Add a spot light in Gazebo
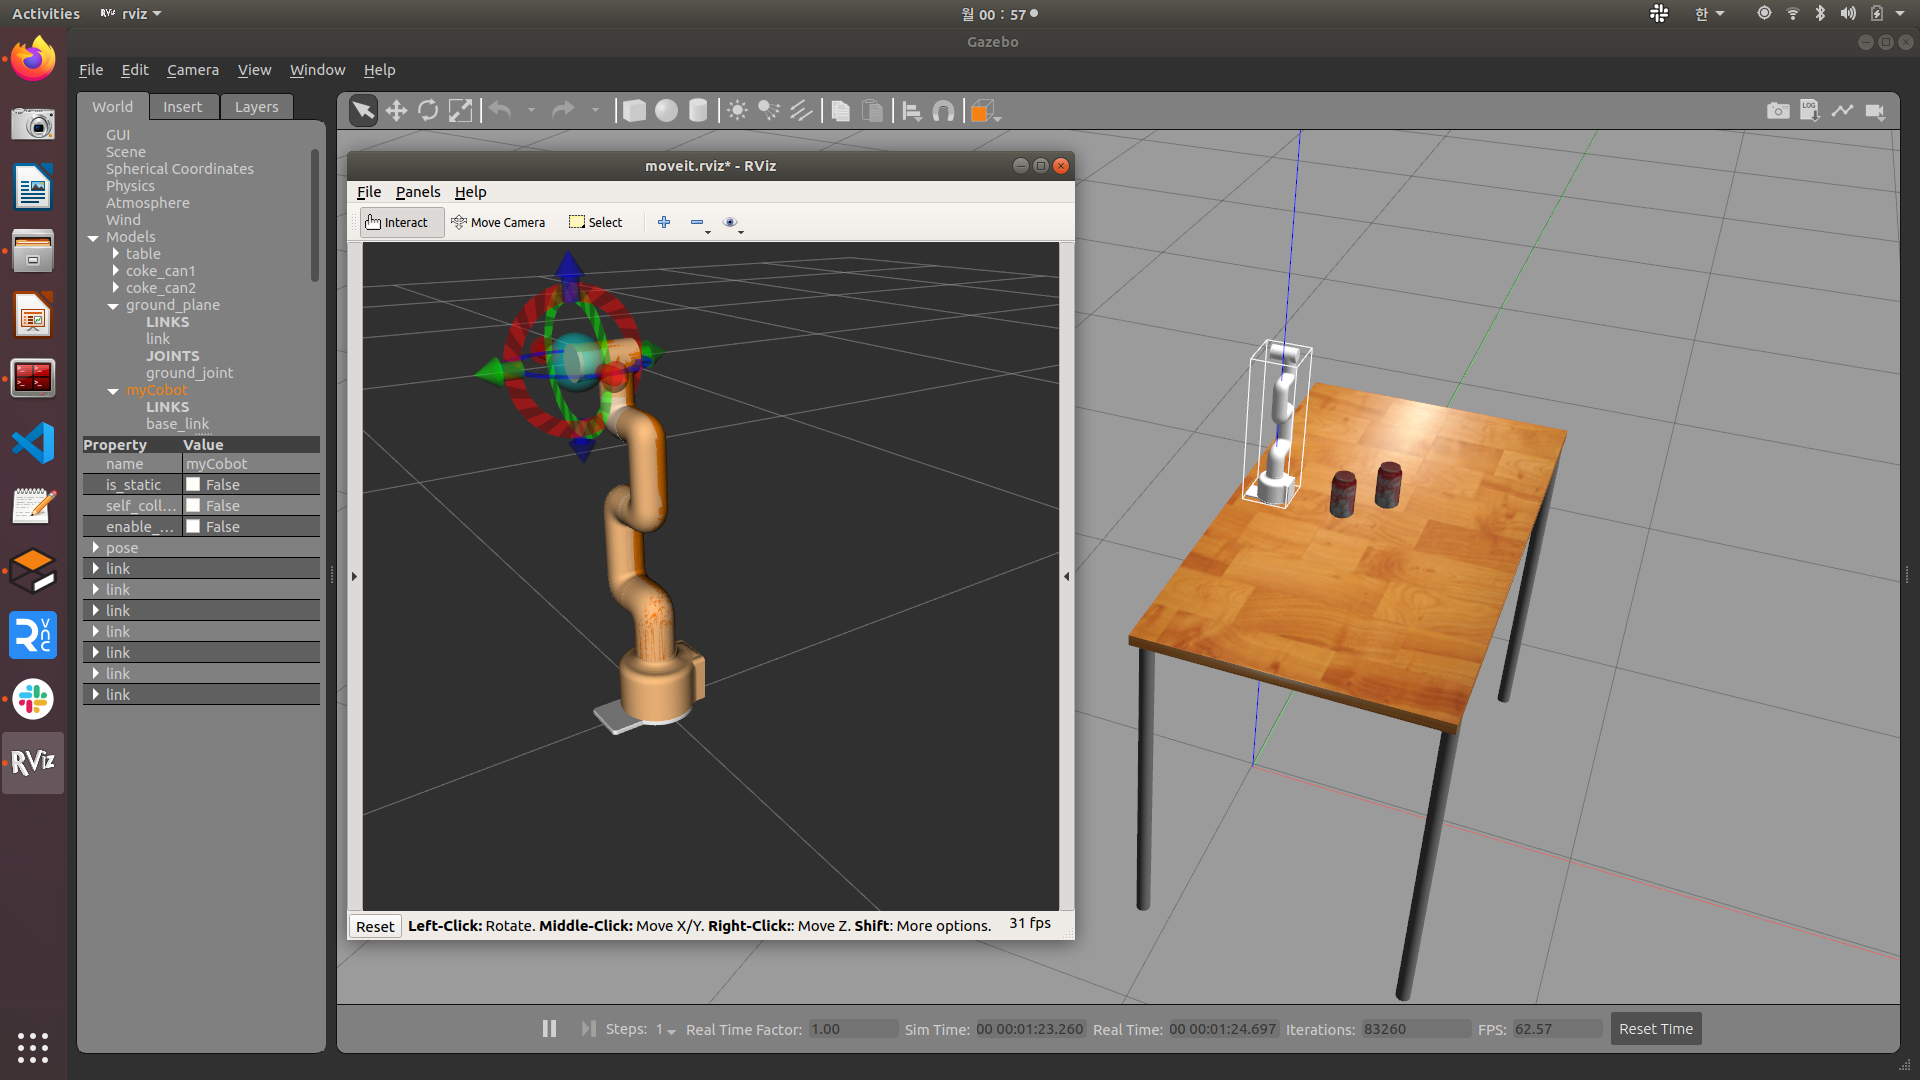Viewport: 1920px width, 1080px height. point(769,110)
